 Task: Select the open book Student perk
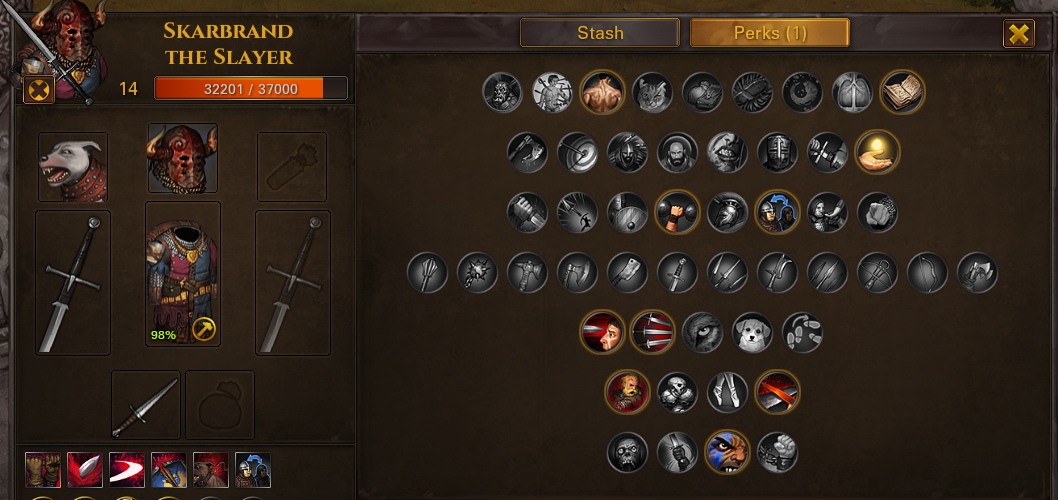pyautogui.click(x=902, y=92)
